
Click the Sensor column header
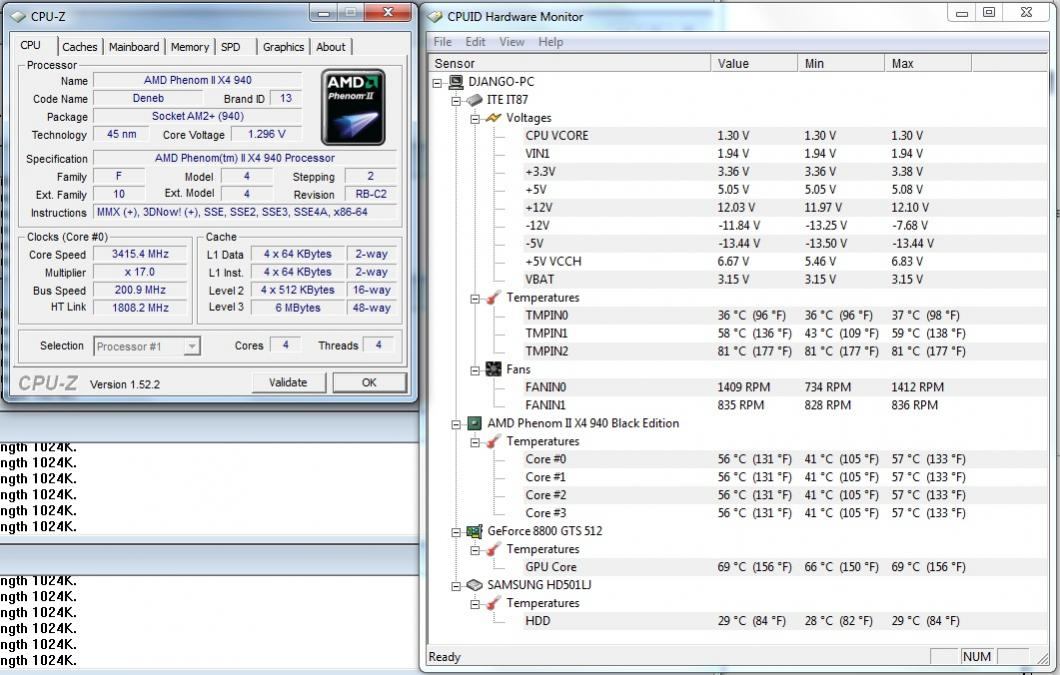coord(569,64)
